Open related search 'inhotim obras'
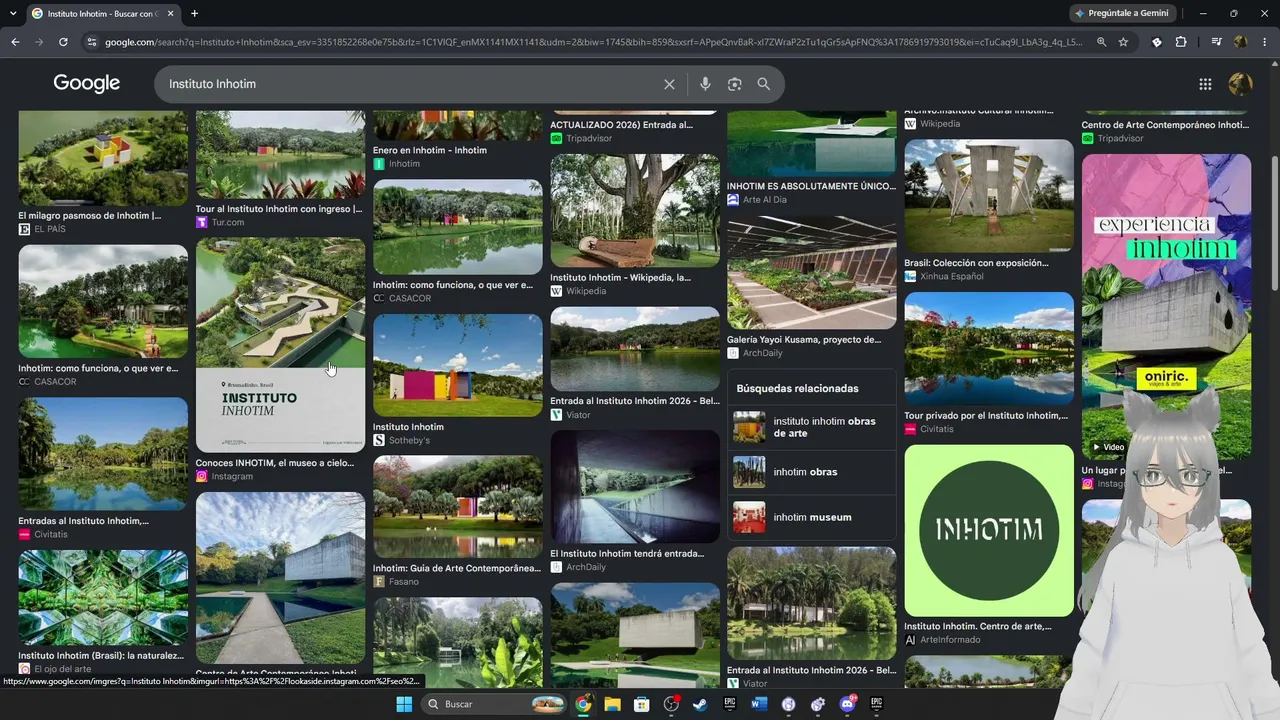The image size is (1280, 720). click(x=812, y=472)
